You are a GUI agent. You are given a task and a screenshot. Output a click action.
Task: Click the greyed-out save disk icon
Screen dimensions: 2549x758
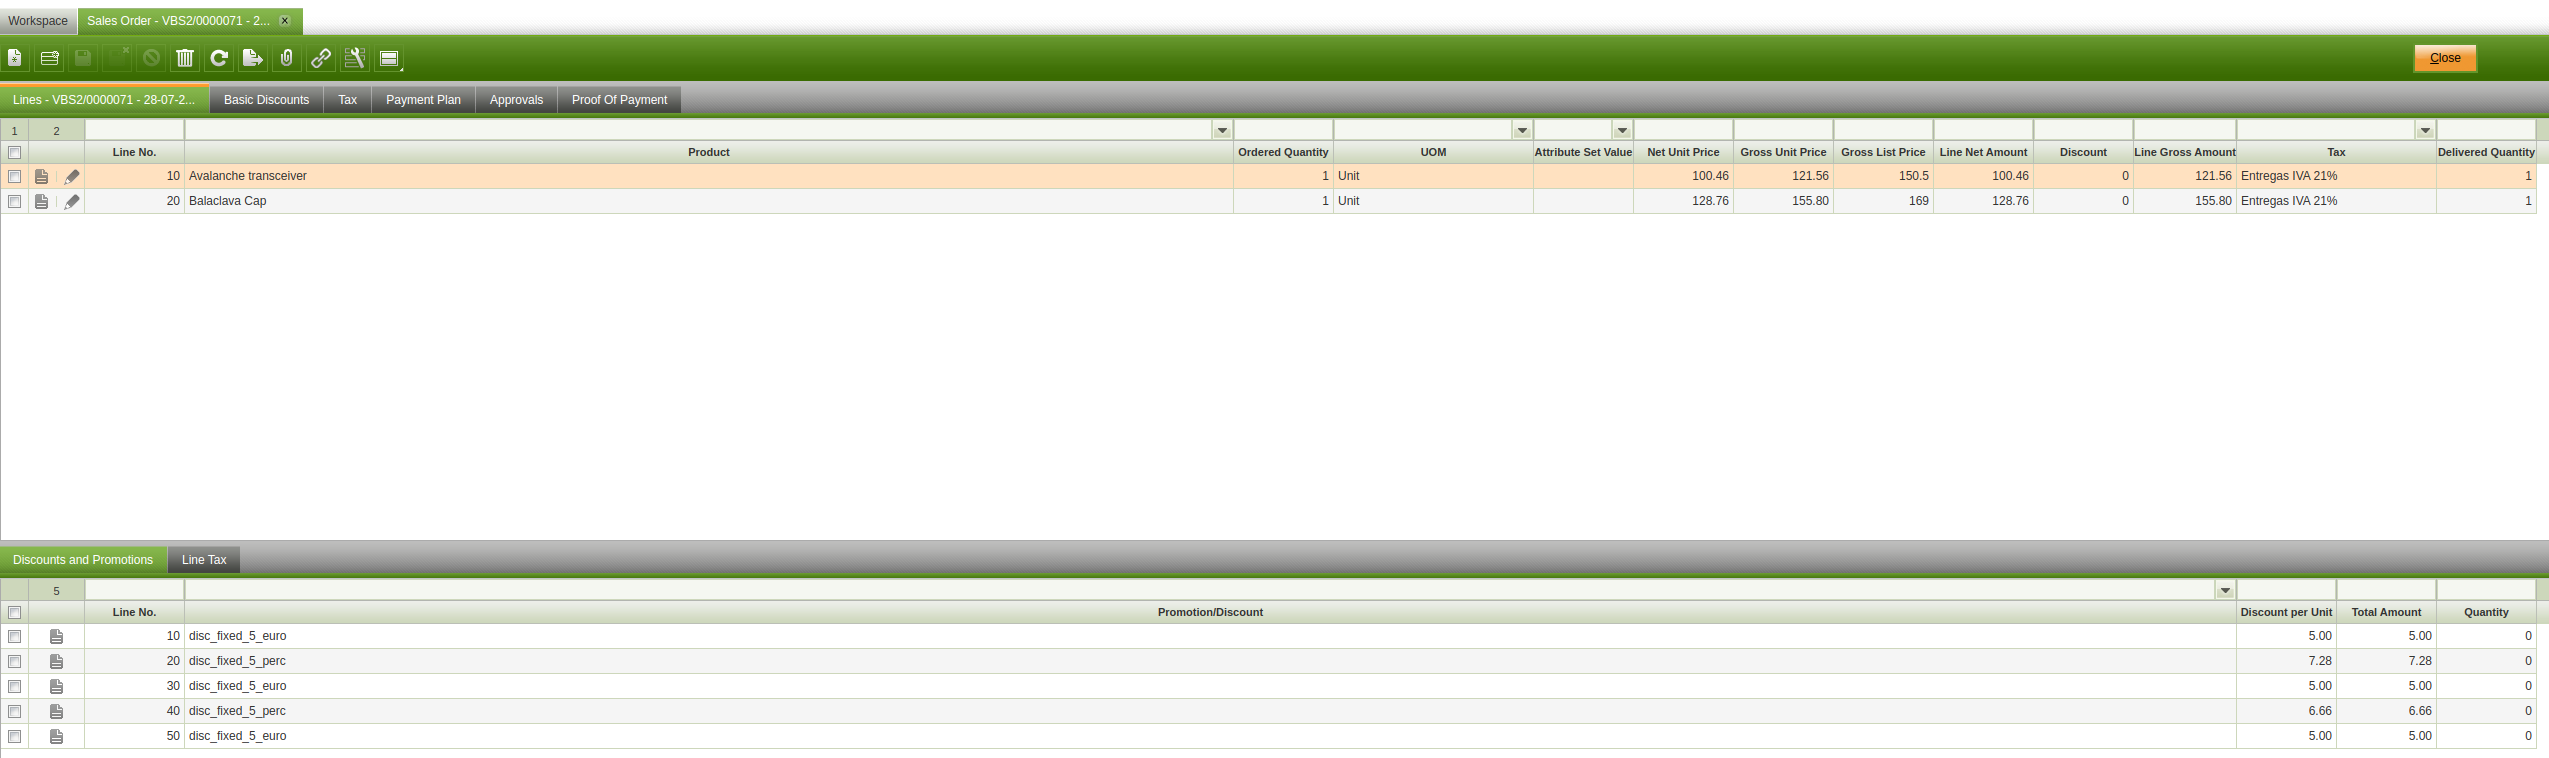pyautogui.click(x=83, y=58)
